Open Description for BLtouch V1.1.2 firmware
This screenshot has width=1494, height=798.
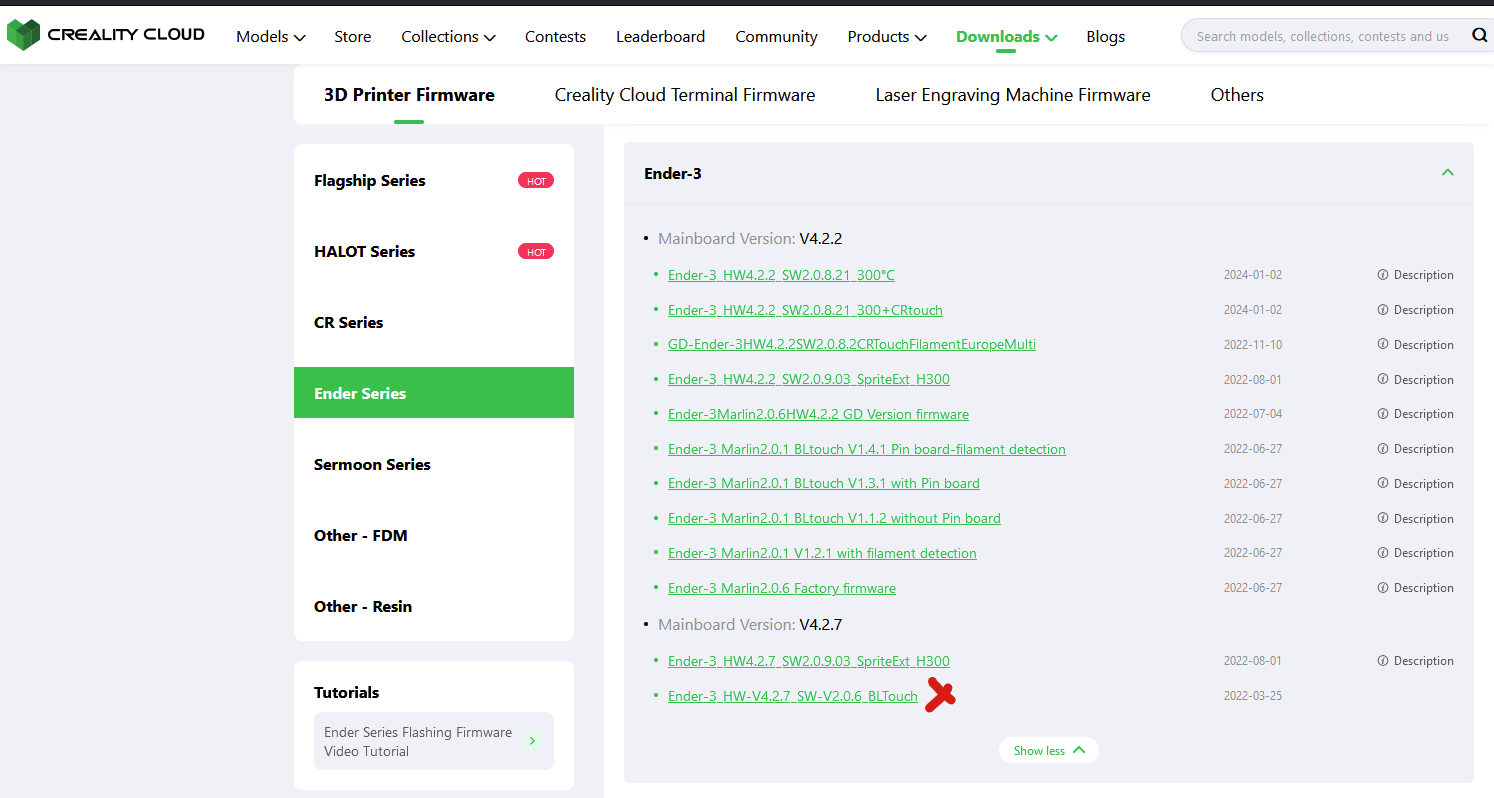tap(1416, 518)
